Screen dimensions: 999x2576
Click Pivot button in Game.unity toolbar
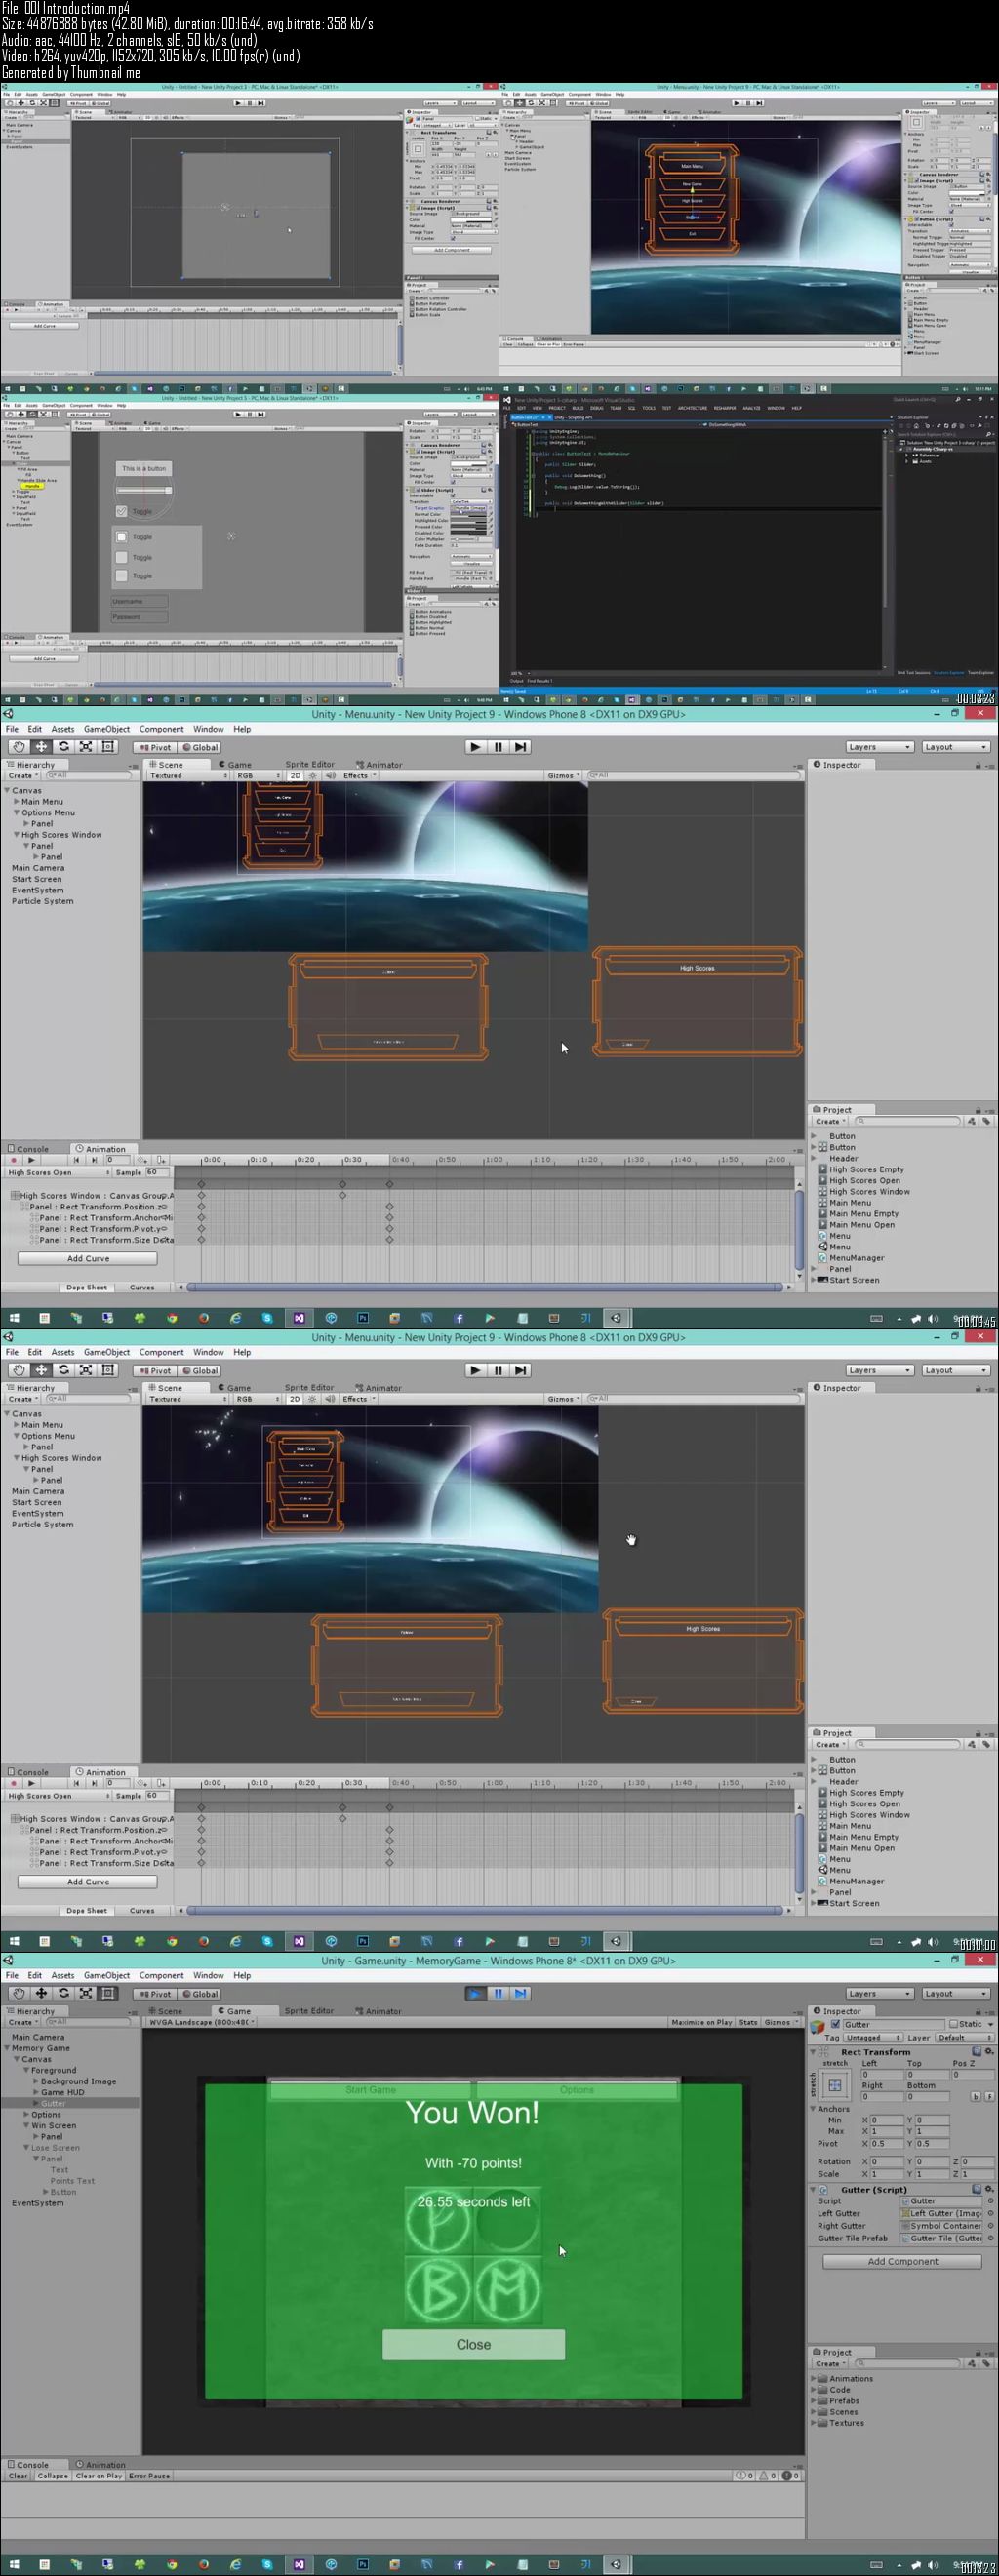155,1994
